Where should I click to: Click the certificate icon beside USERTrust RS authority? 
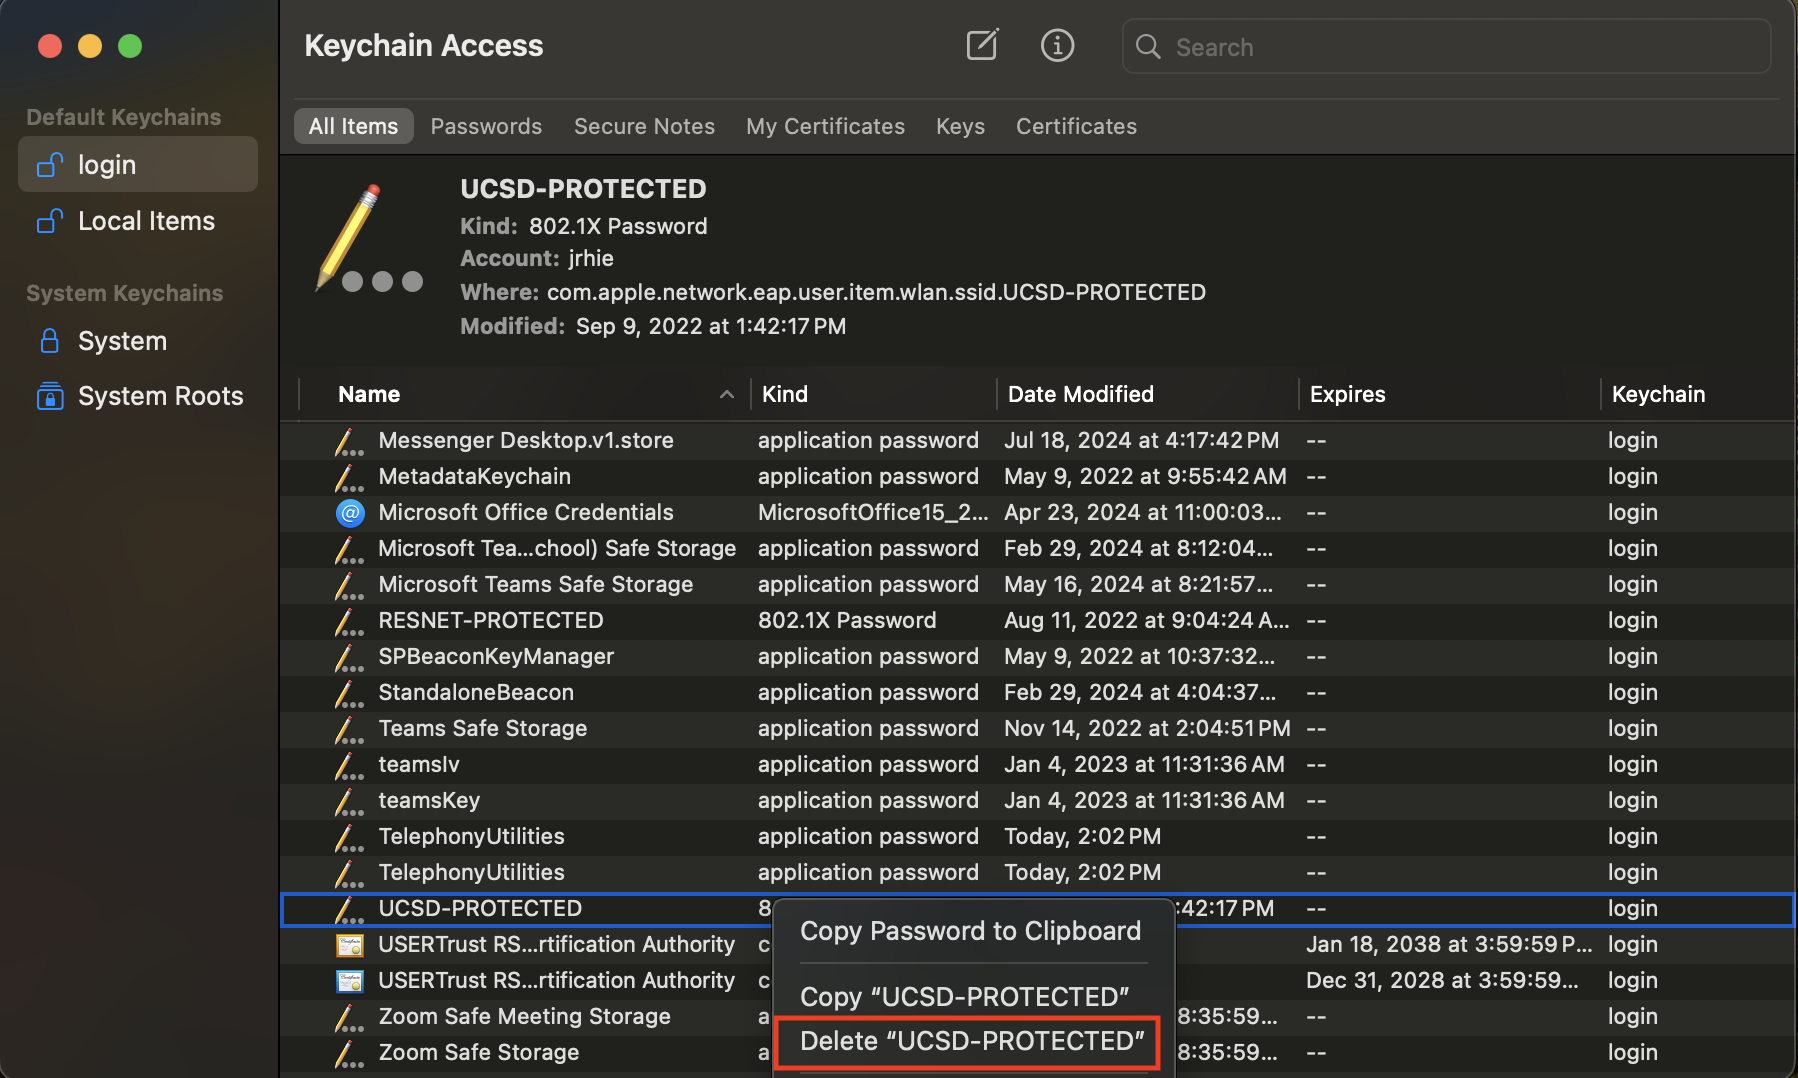click(350, 944)
